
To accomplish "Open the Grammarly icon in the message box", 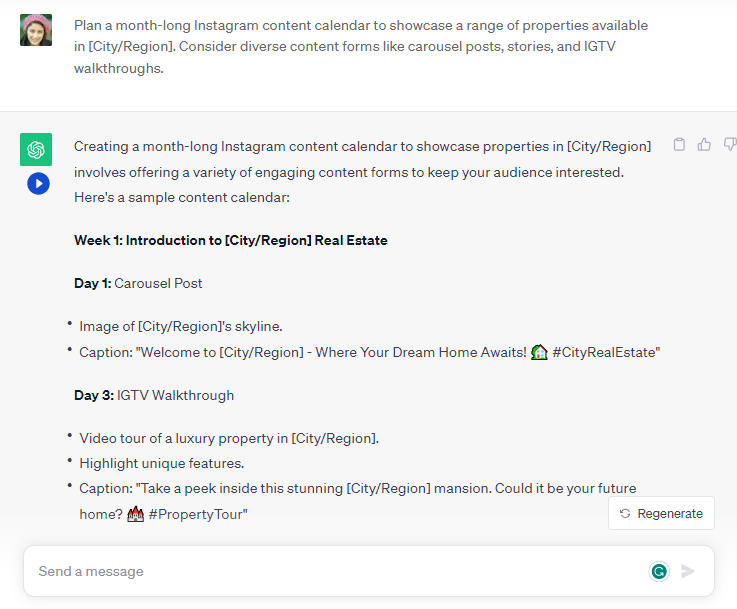I will coord(659,571).
